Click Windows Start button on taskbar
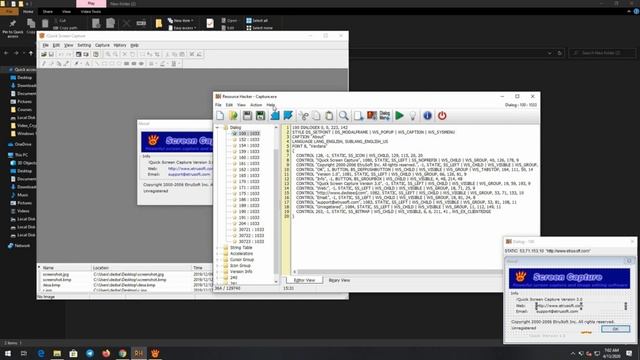The image size is (640, 360). 8,353
